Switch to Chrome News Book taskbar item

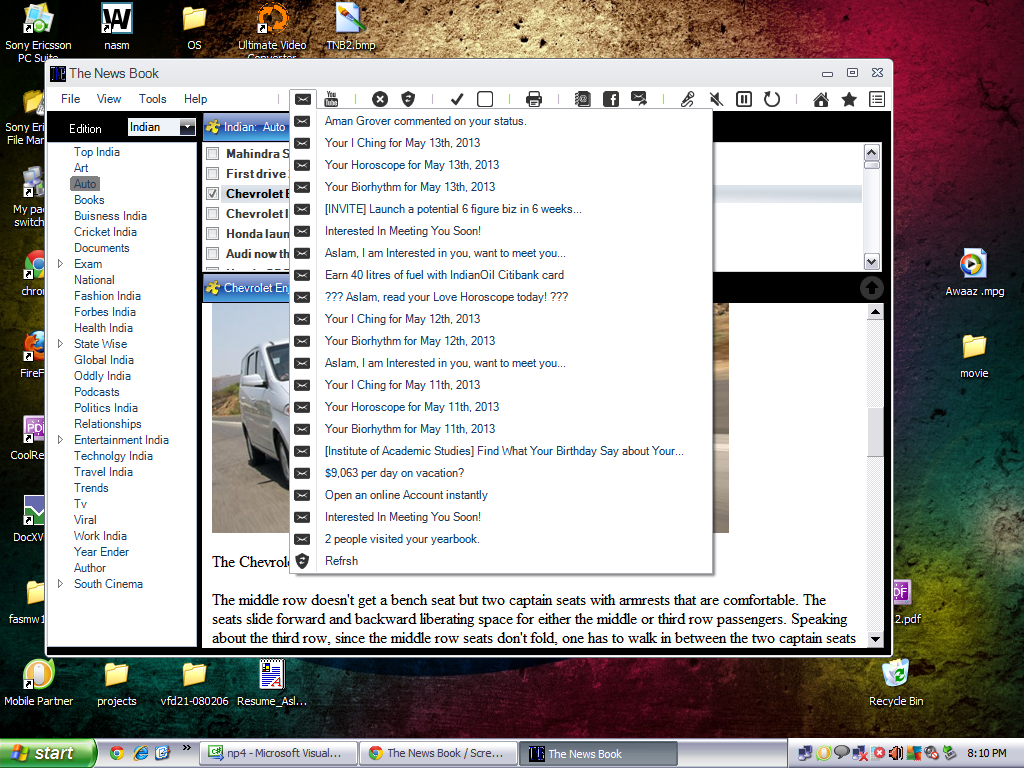pyautogui.click(x=438, y=753)
